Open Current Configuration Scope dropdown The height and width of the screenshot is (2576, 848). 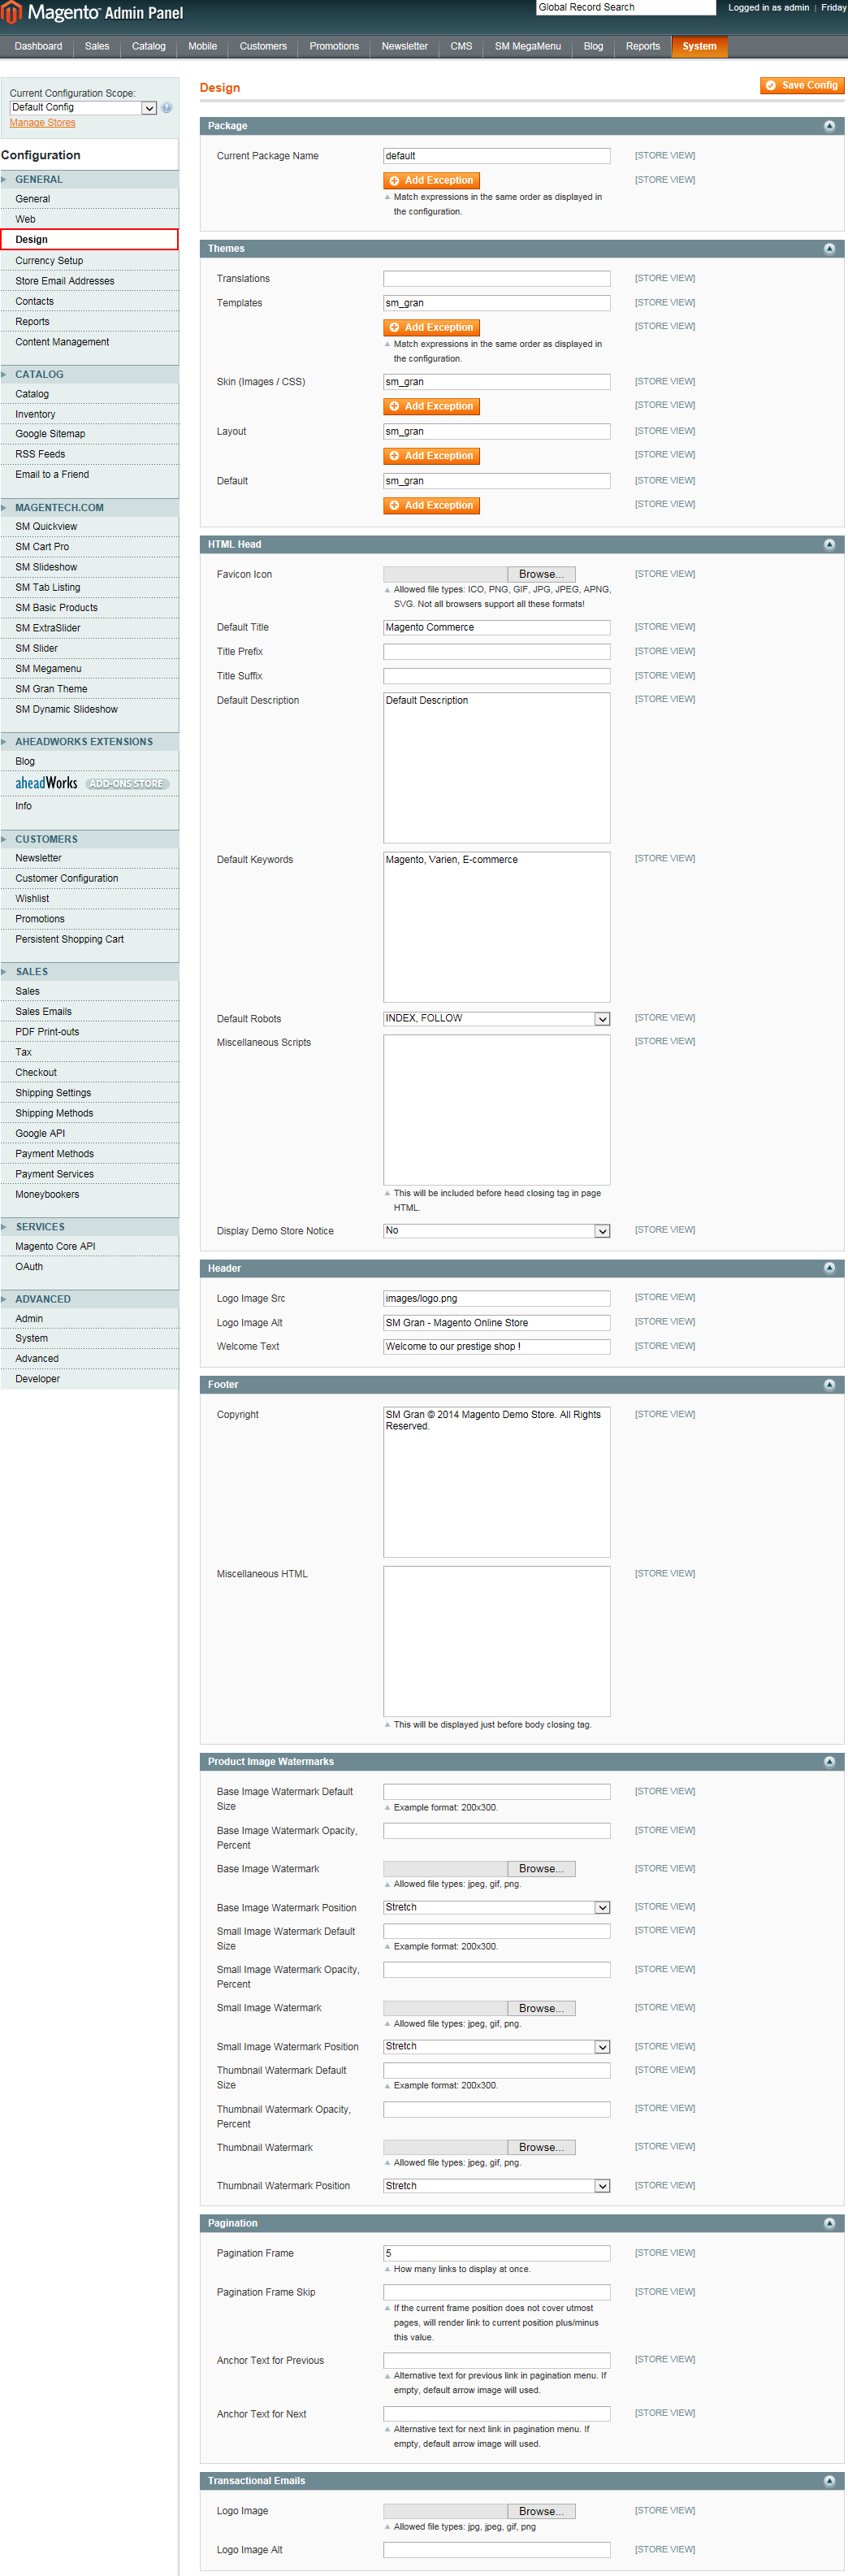pyautogui.click(x=83, y=108)
